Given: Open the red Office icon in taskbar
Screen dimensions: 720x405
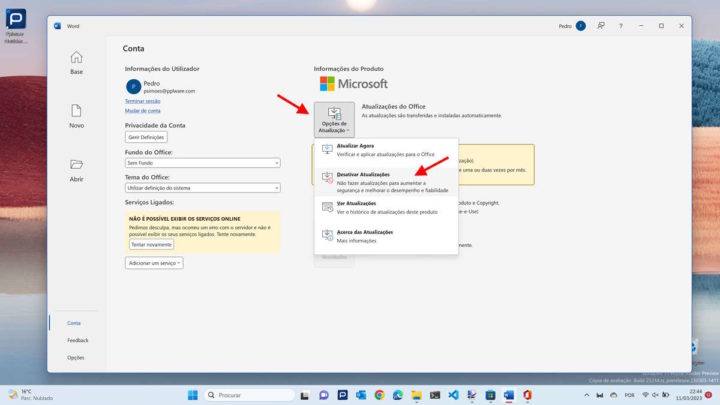Looking at the screenshot, I should click(x=527, y=395).
